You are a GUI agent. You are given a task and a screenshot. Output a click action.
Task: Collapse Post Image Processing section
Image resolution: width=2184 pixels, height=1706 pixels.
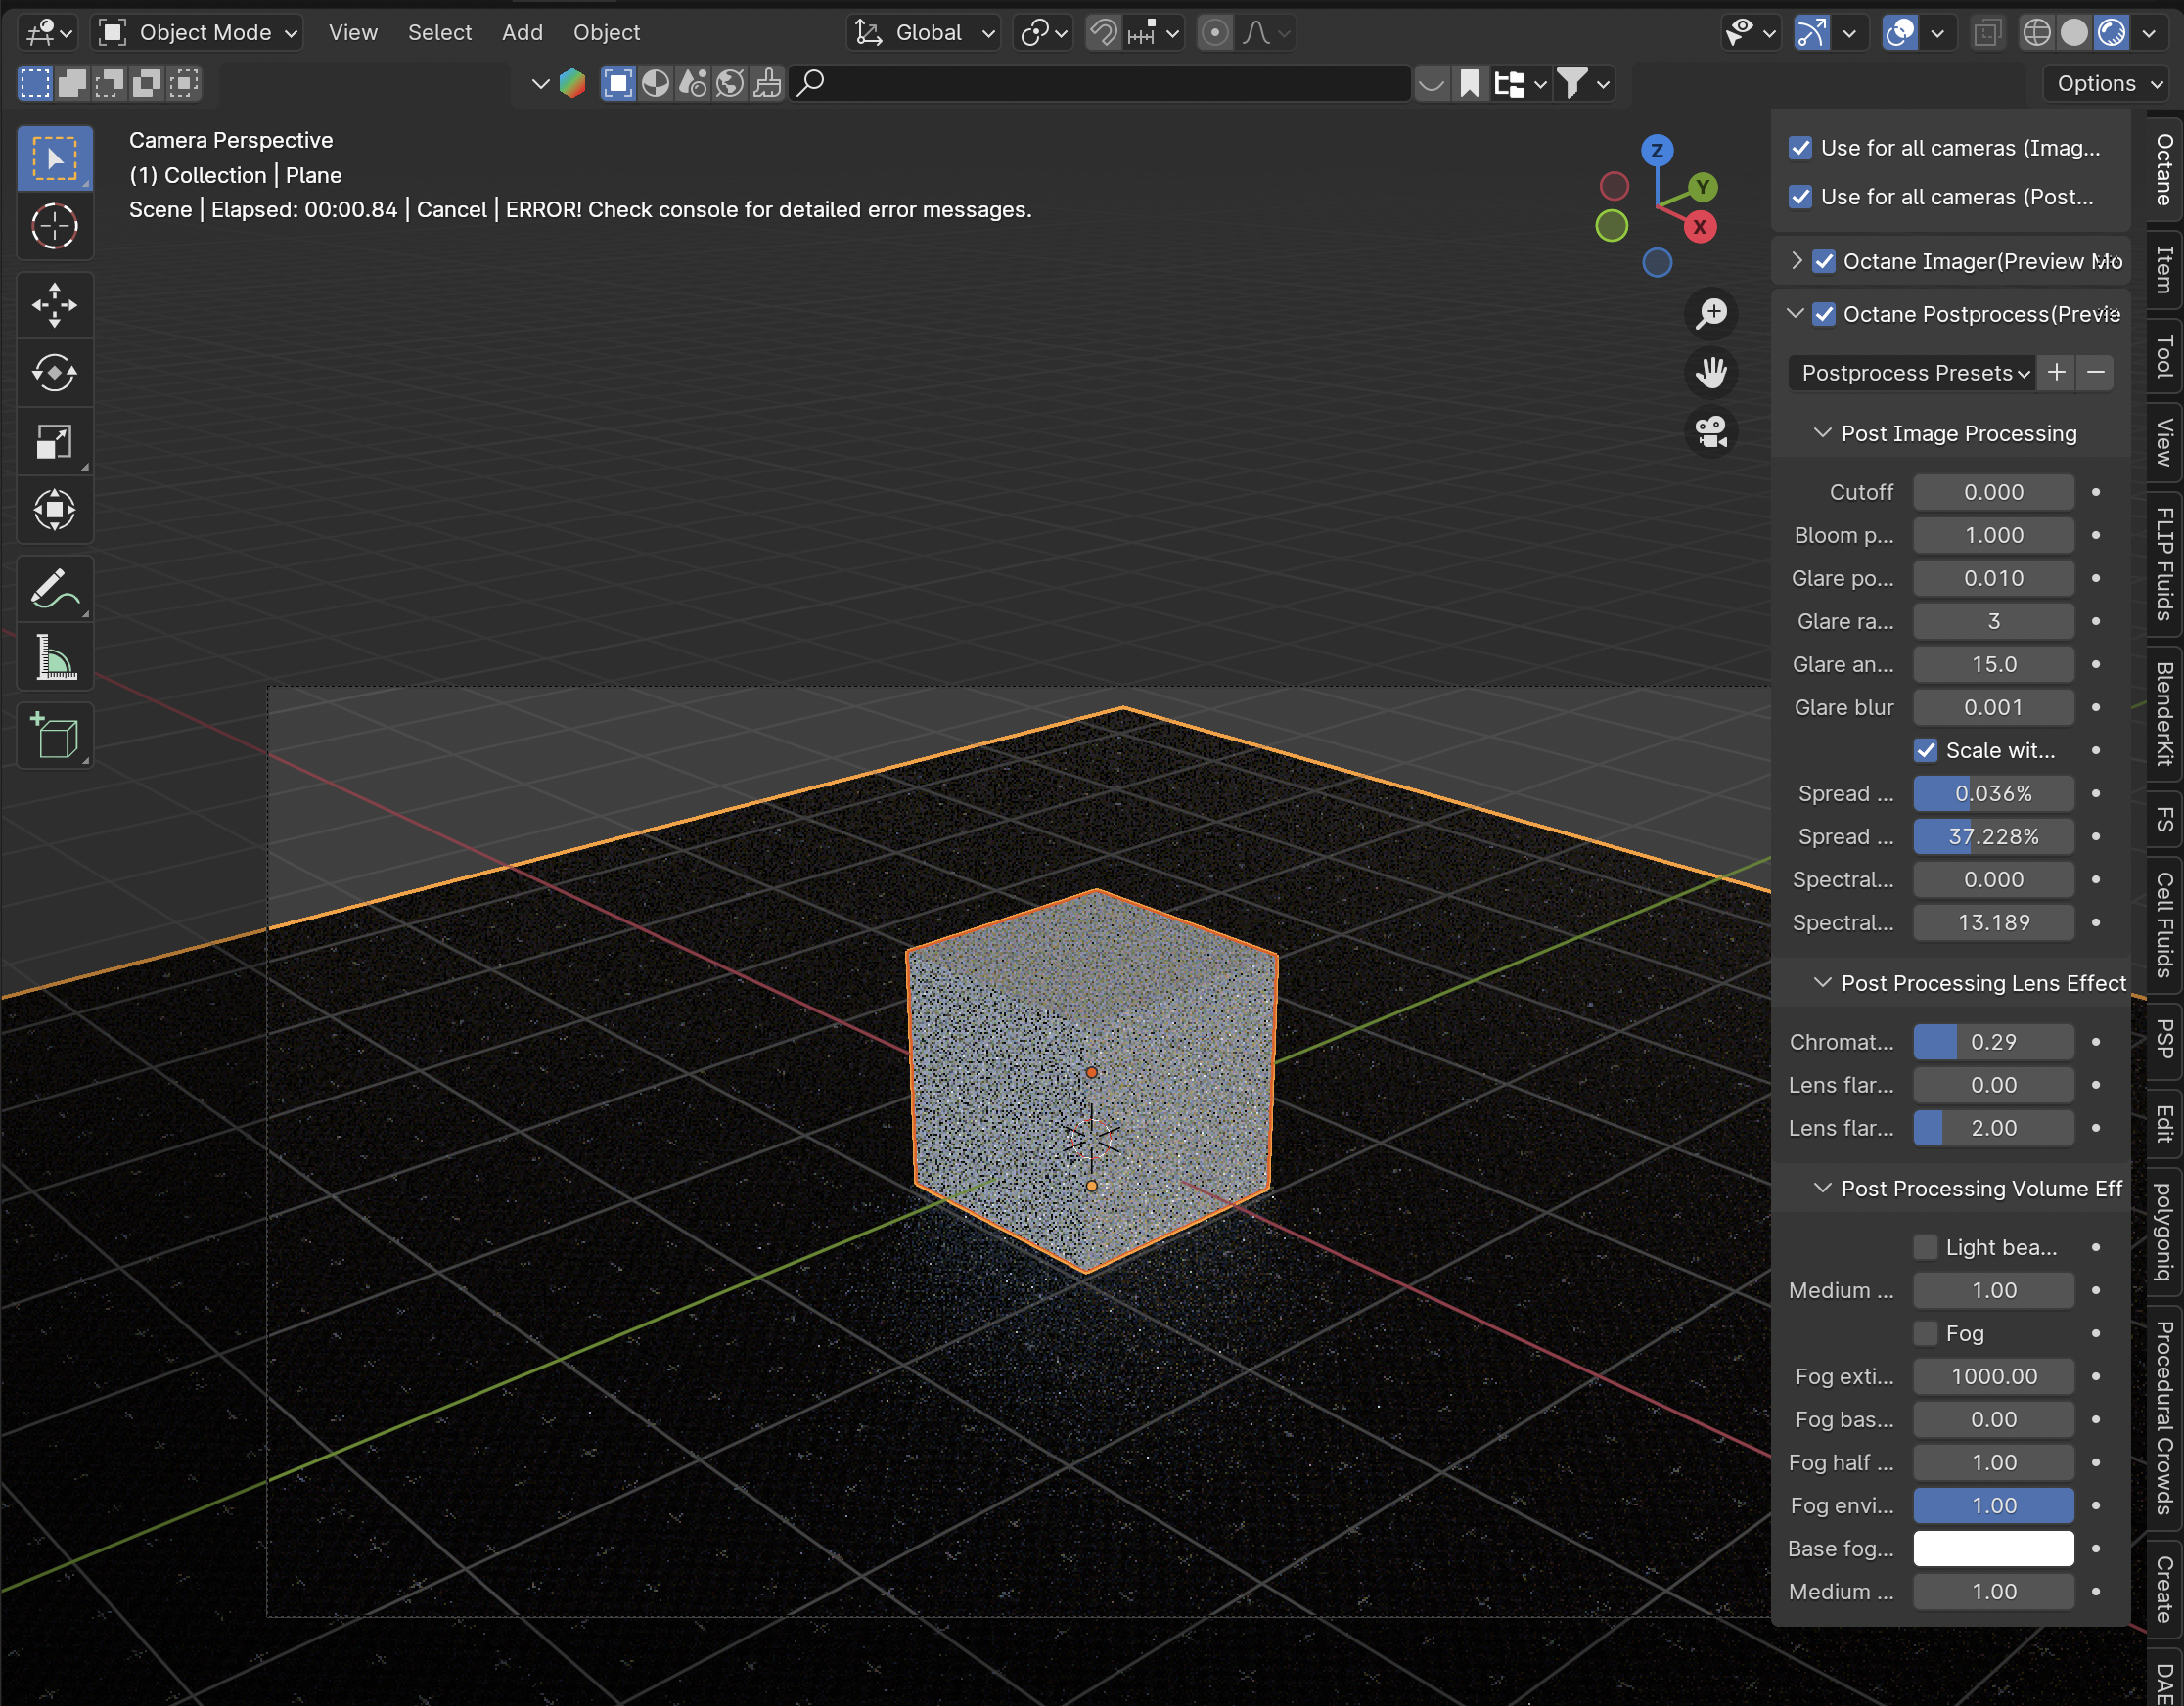[1822, 433]
